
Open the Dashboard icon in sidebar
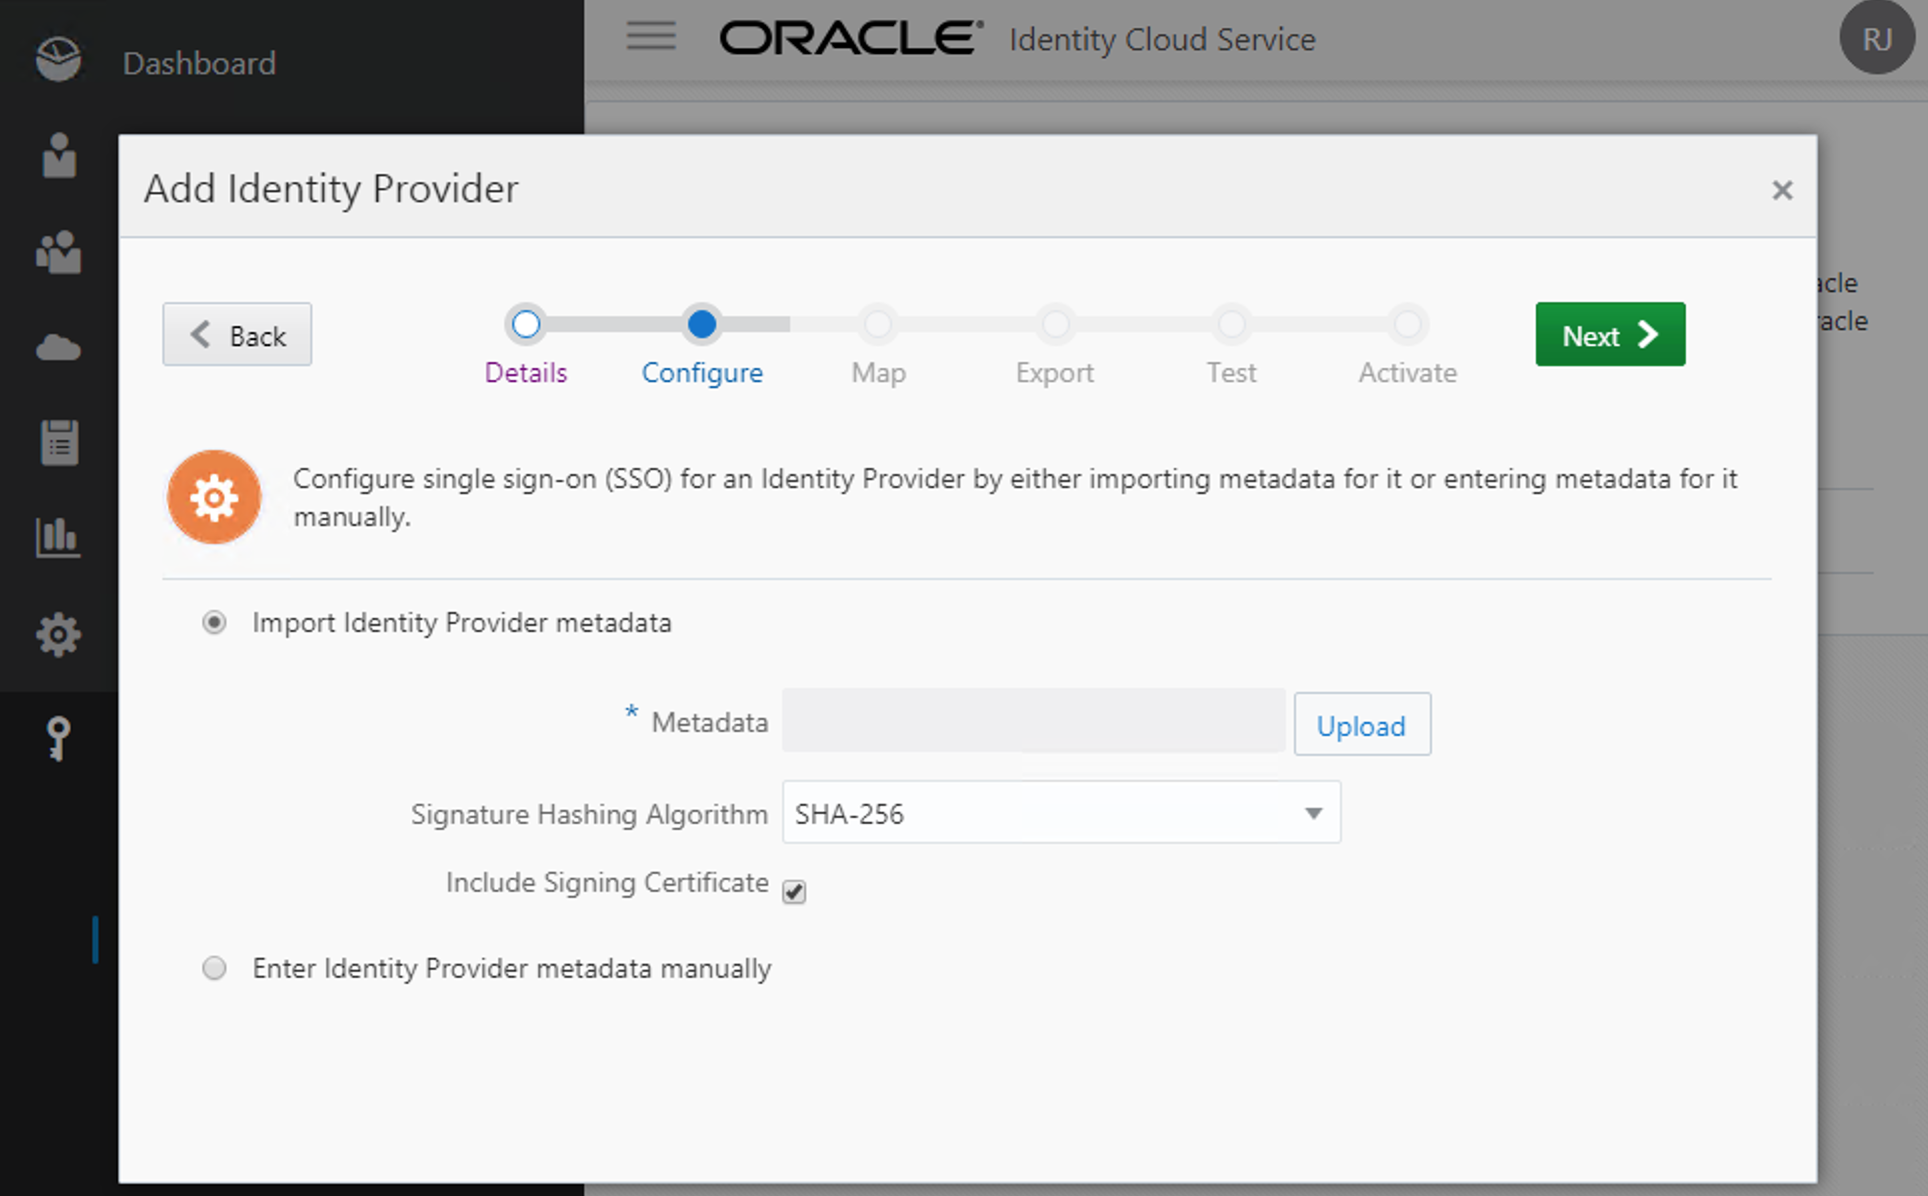point(58,61)
